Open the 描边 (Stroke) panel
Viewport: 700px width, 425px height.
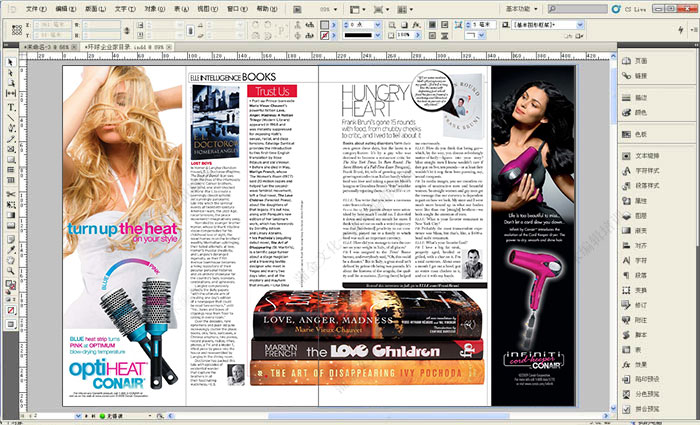tap(635, 98)
